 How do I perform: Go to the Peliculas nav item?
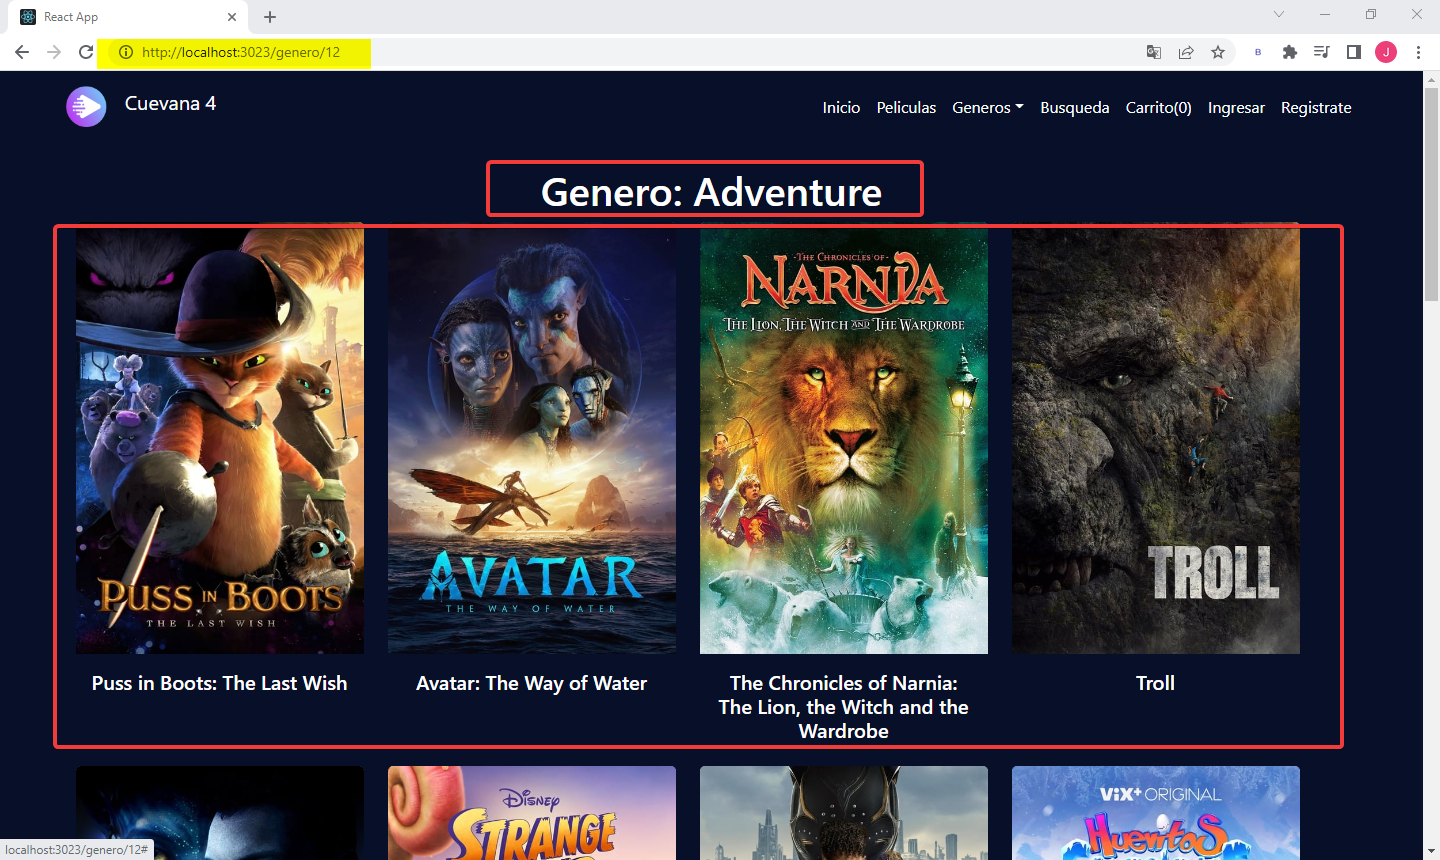pyautogui.click(x=906, y=107)
